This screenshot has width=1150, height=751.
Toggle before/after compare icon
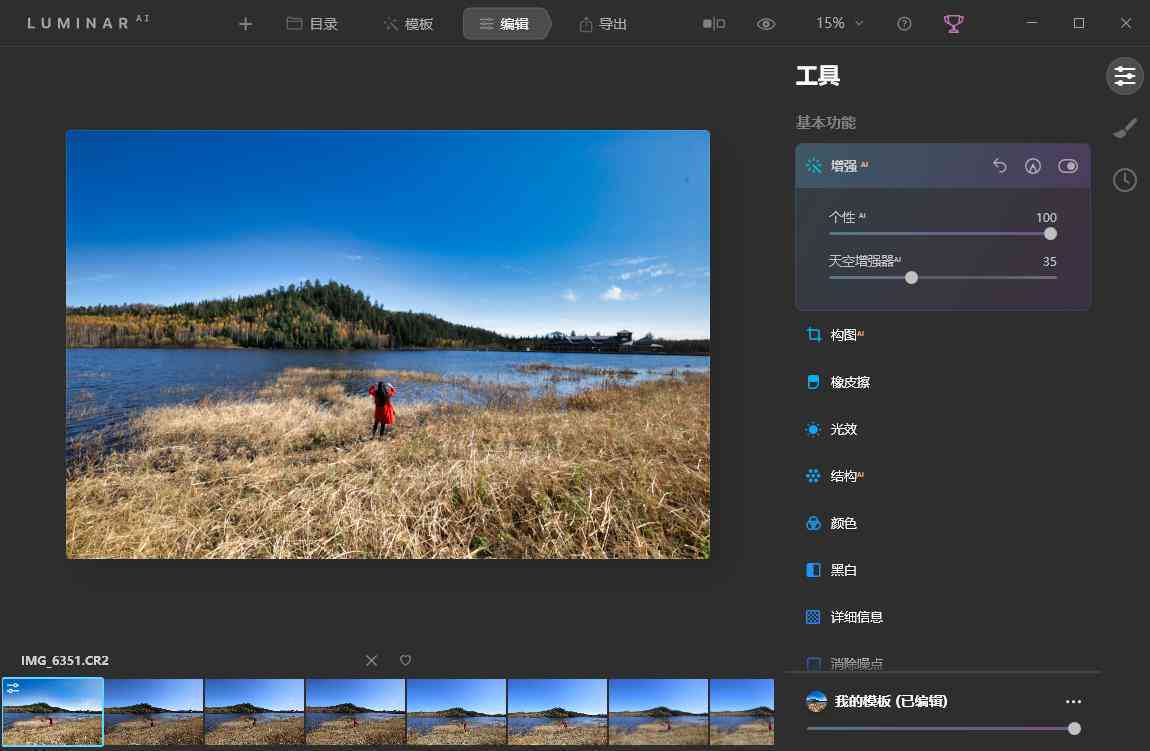coord(714,23)
